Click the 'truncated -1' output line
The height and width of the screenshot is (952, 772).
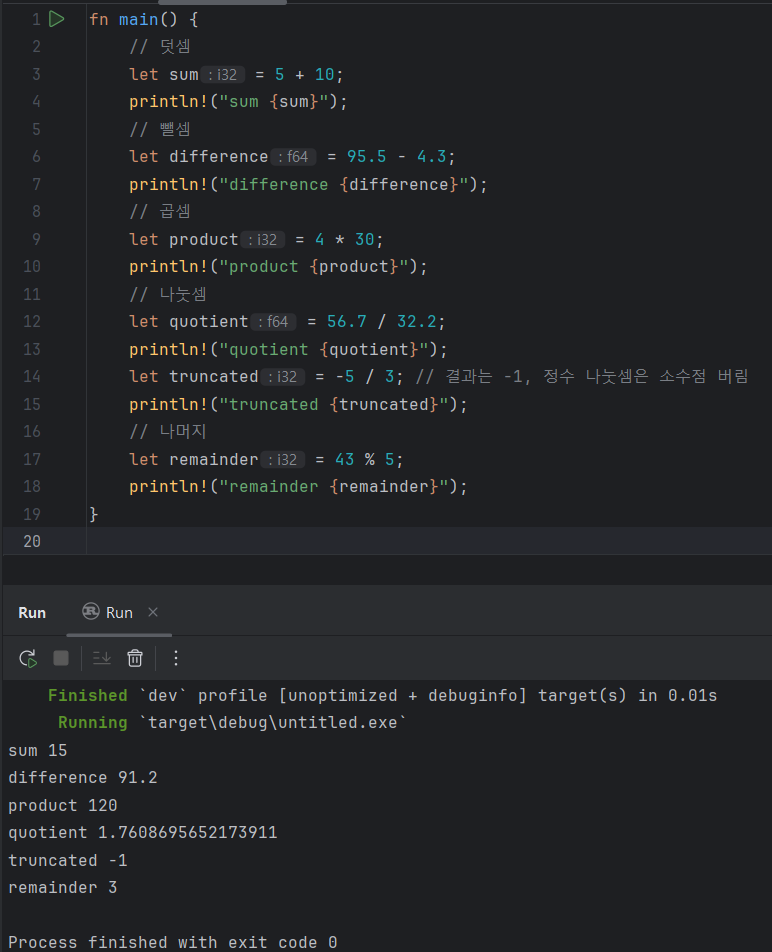point(68,860)
